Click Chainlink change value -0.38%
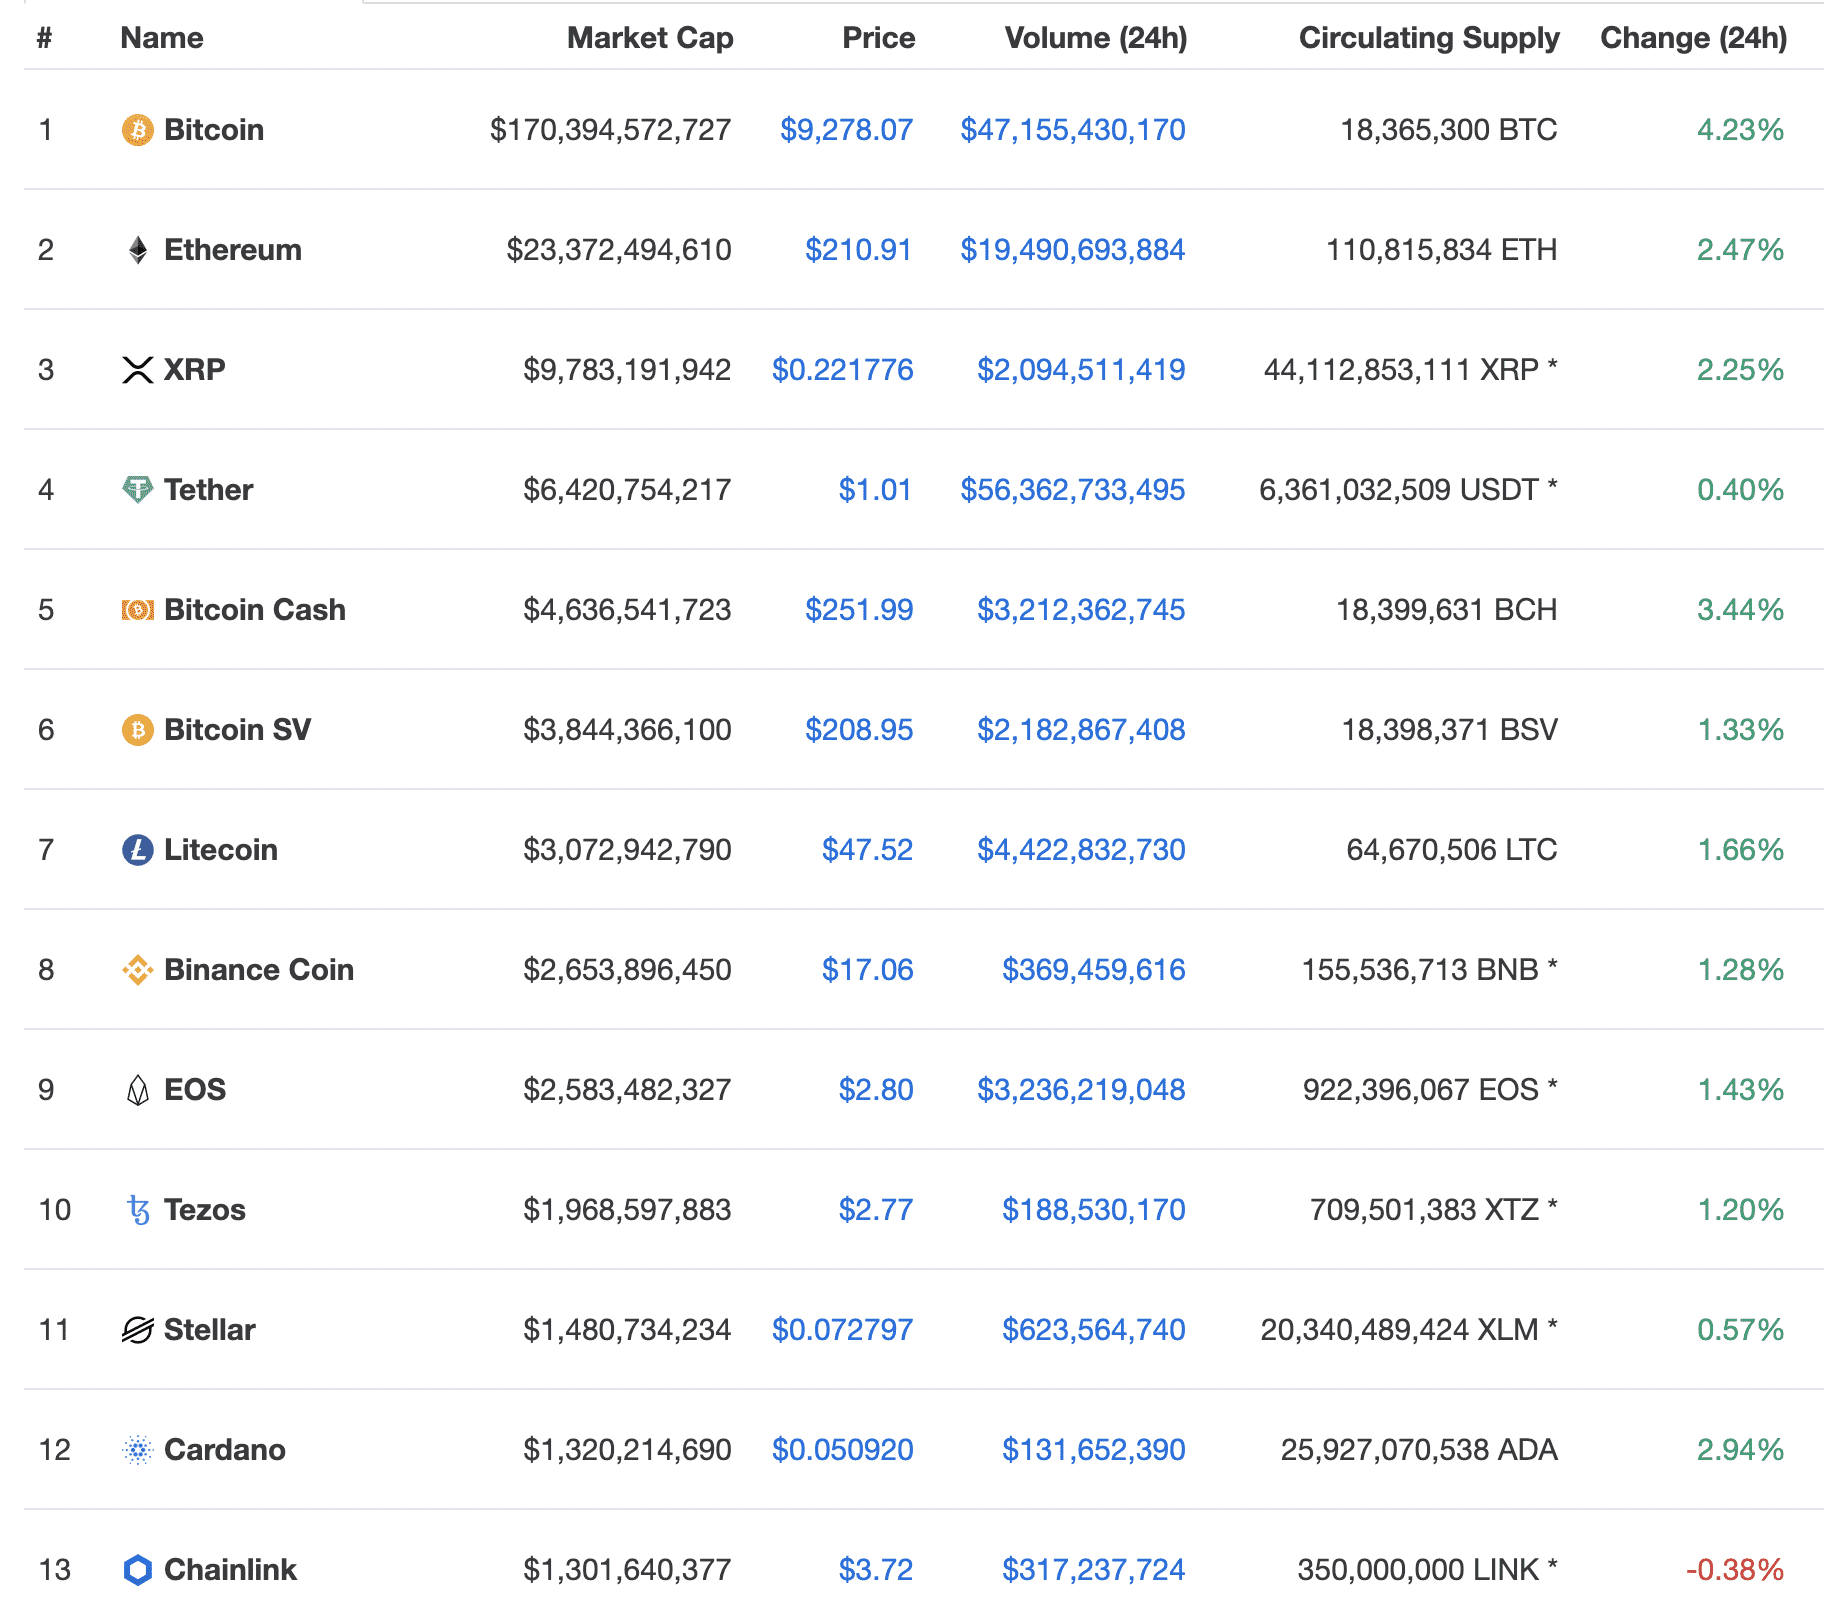 [x=1735, y=1570]
